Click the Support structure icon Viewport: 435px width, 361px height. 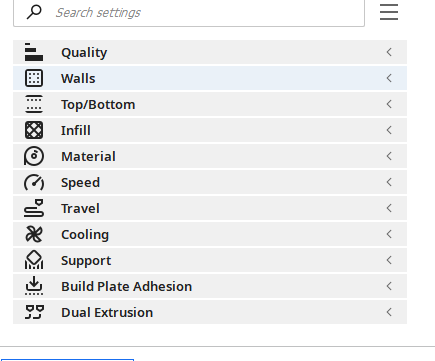tap(34, 260)
